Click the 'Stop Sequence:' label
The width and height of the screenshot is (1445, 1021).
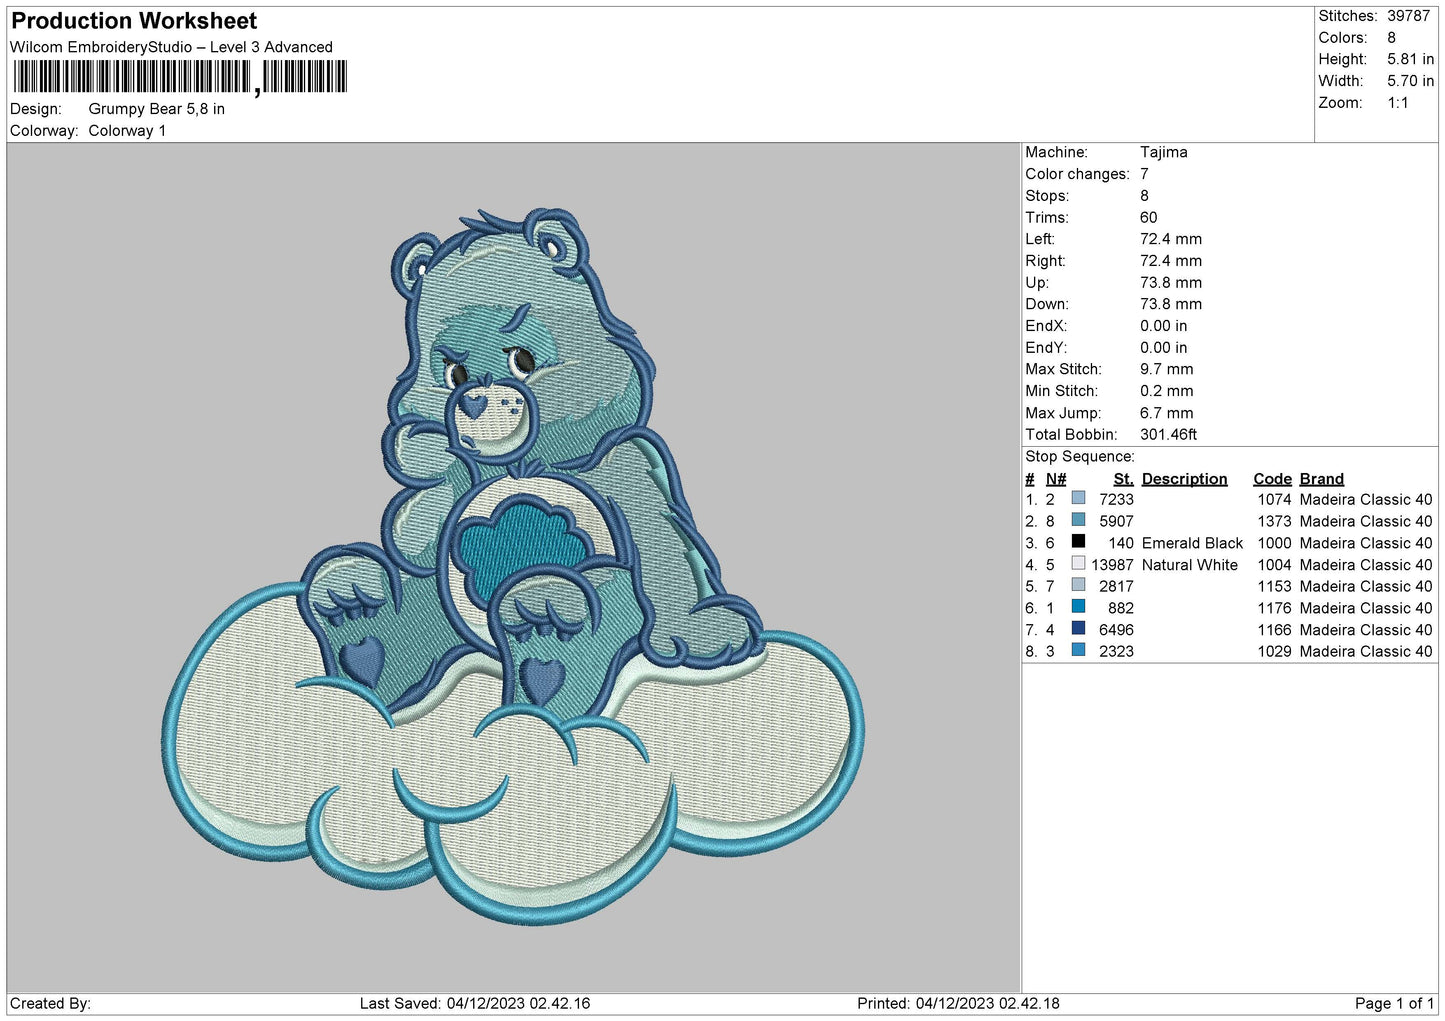[x=1080, y=457]
